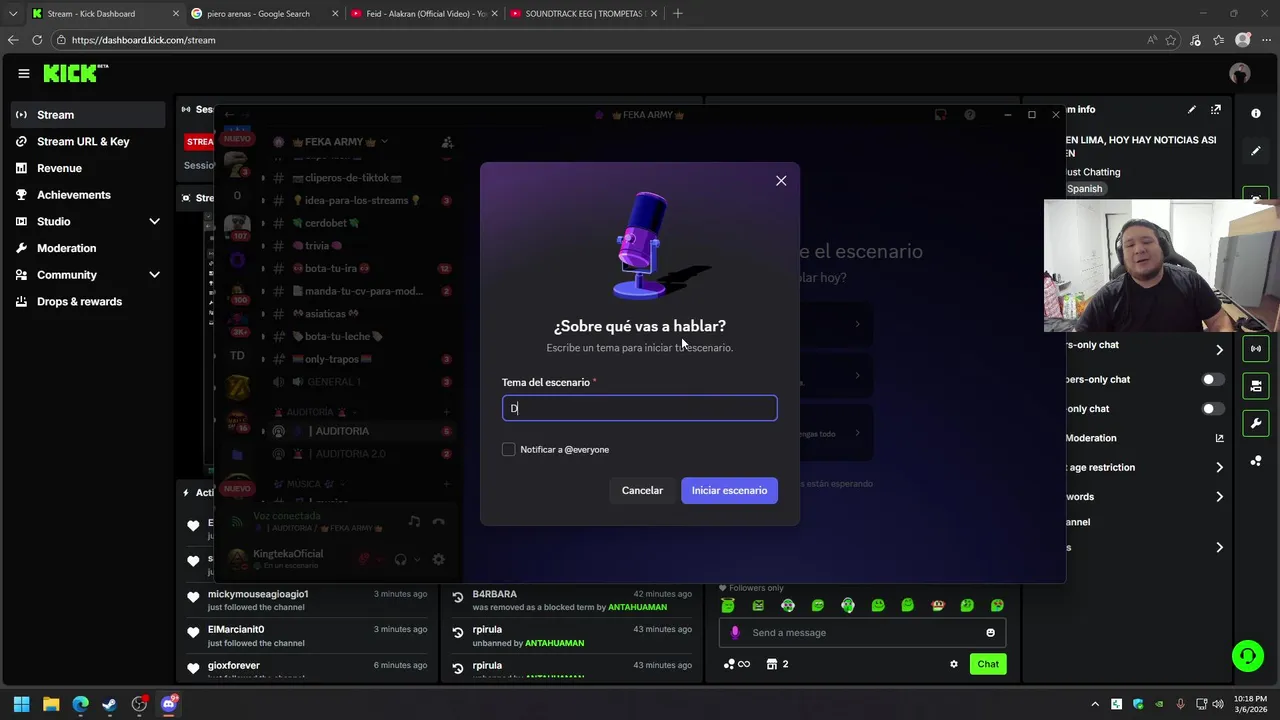Viewport: 1280px width, 720px height.
Task: Select the red mushroom-like emote
Action: coord(937,605)
